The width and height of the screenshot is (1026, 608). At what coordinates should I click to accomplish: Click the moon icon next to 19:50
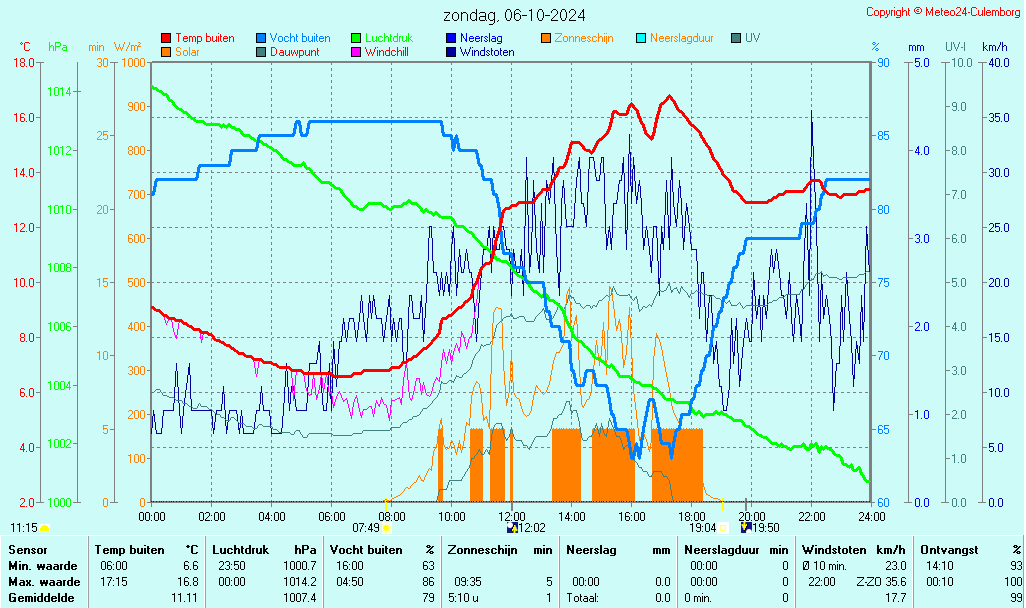coord(745,528)
